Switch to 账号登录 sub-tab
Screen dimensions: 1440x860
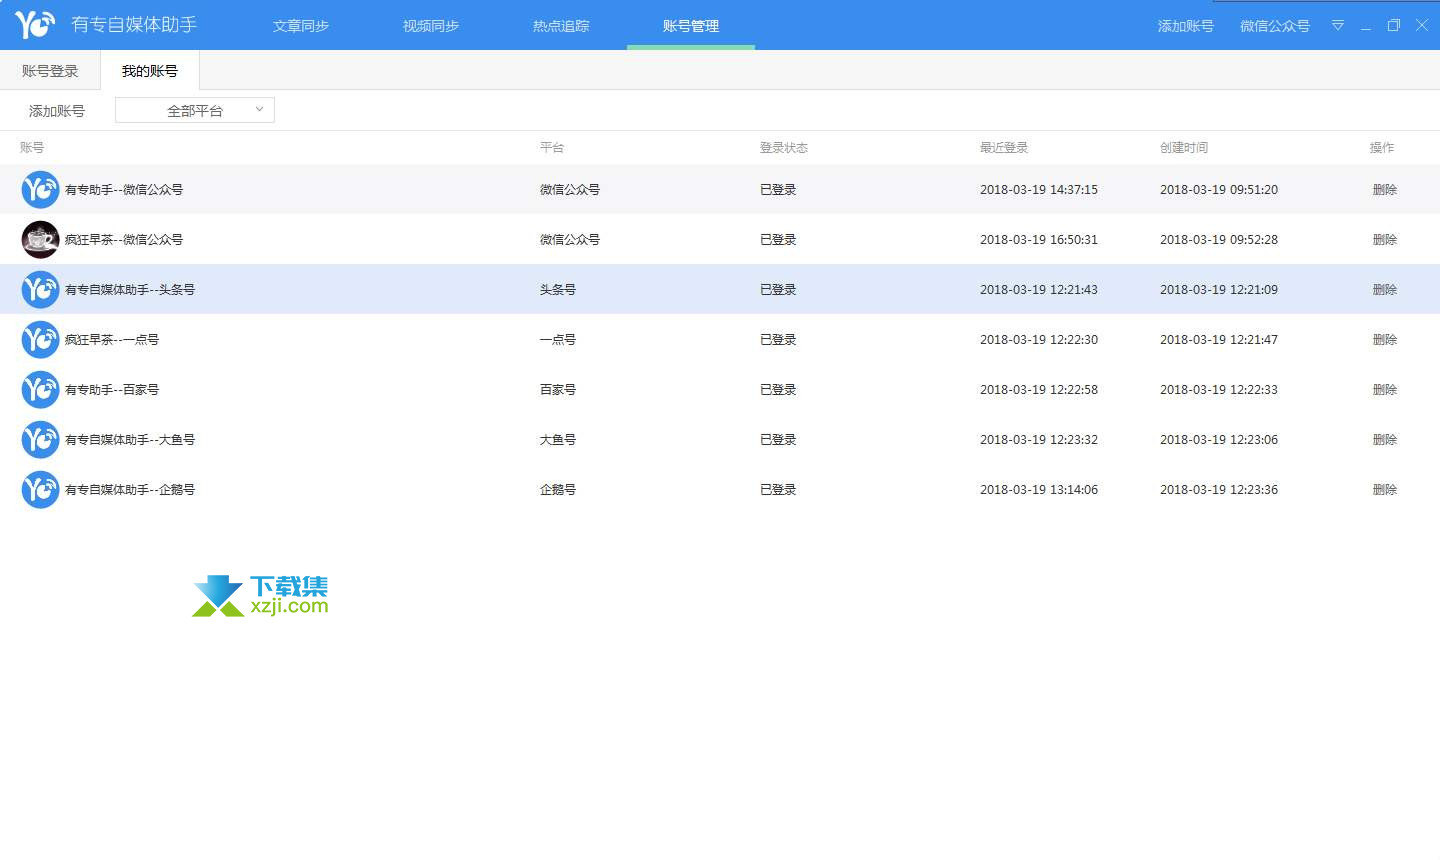50,71
